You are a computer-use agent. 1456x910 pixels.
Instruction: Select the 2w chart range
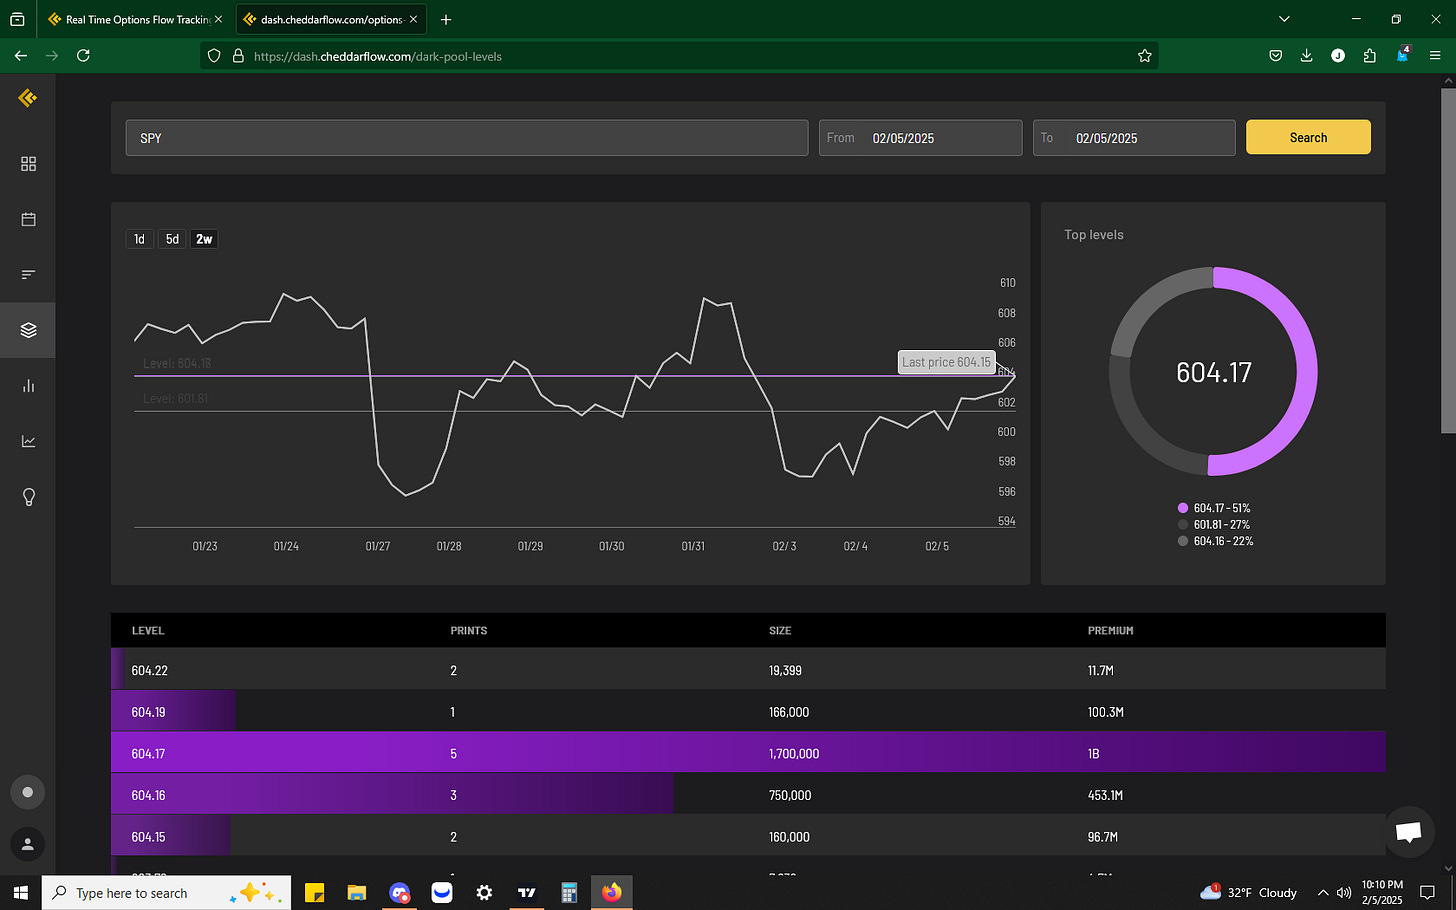[204, 239]
